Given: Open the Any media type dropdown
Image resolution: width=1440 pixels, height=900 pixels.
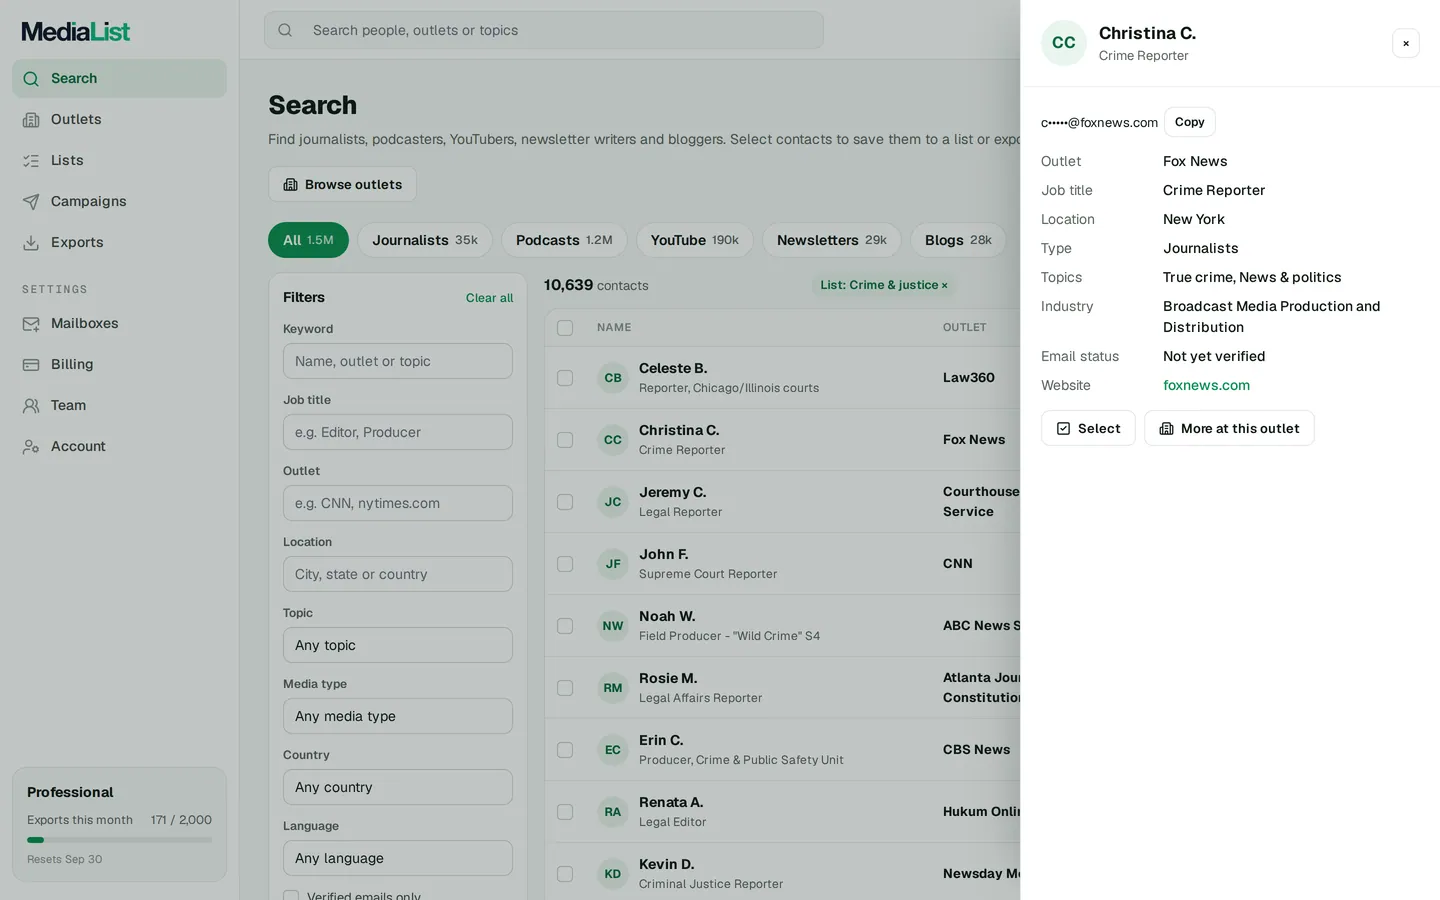Looking at the screenshot, I should (398, 716).
